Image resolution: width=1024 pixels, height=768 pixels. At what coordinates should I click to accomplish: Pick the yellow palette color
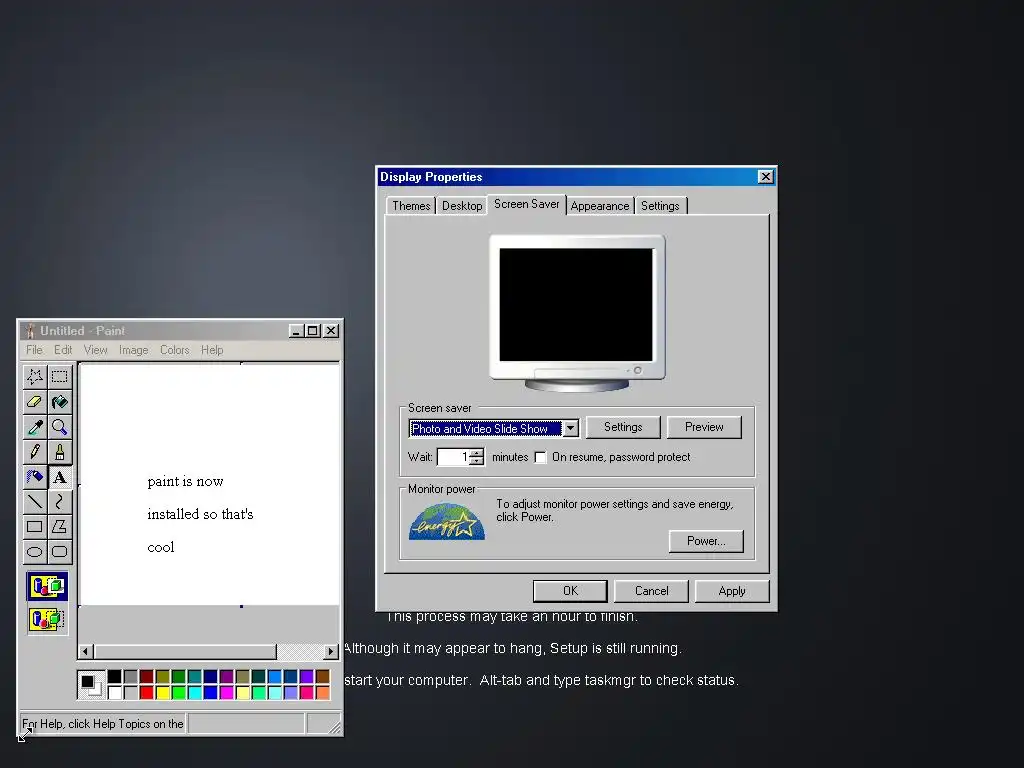163,692
